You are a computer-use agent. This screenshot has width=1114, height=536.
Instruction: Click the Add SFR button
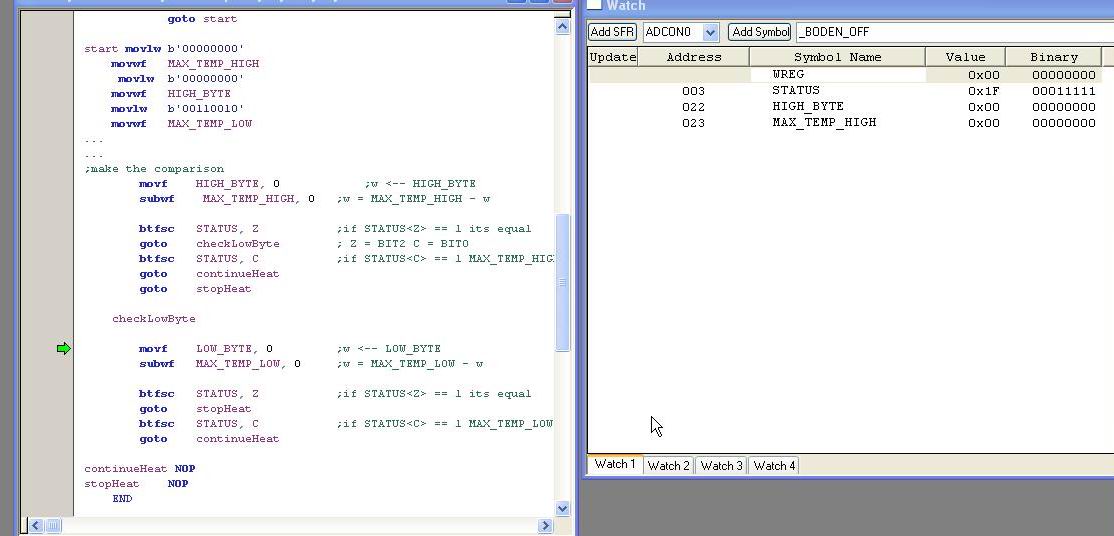612,32
